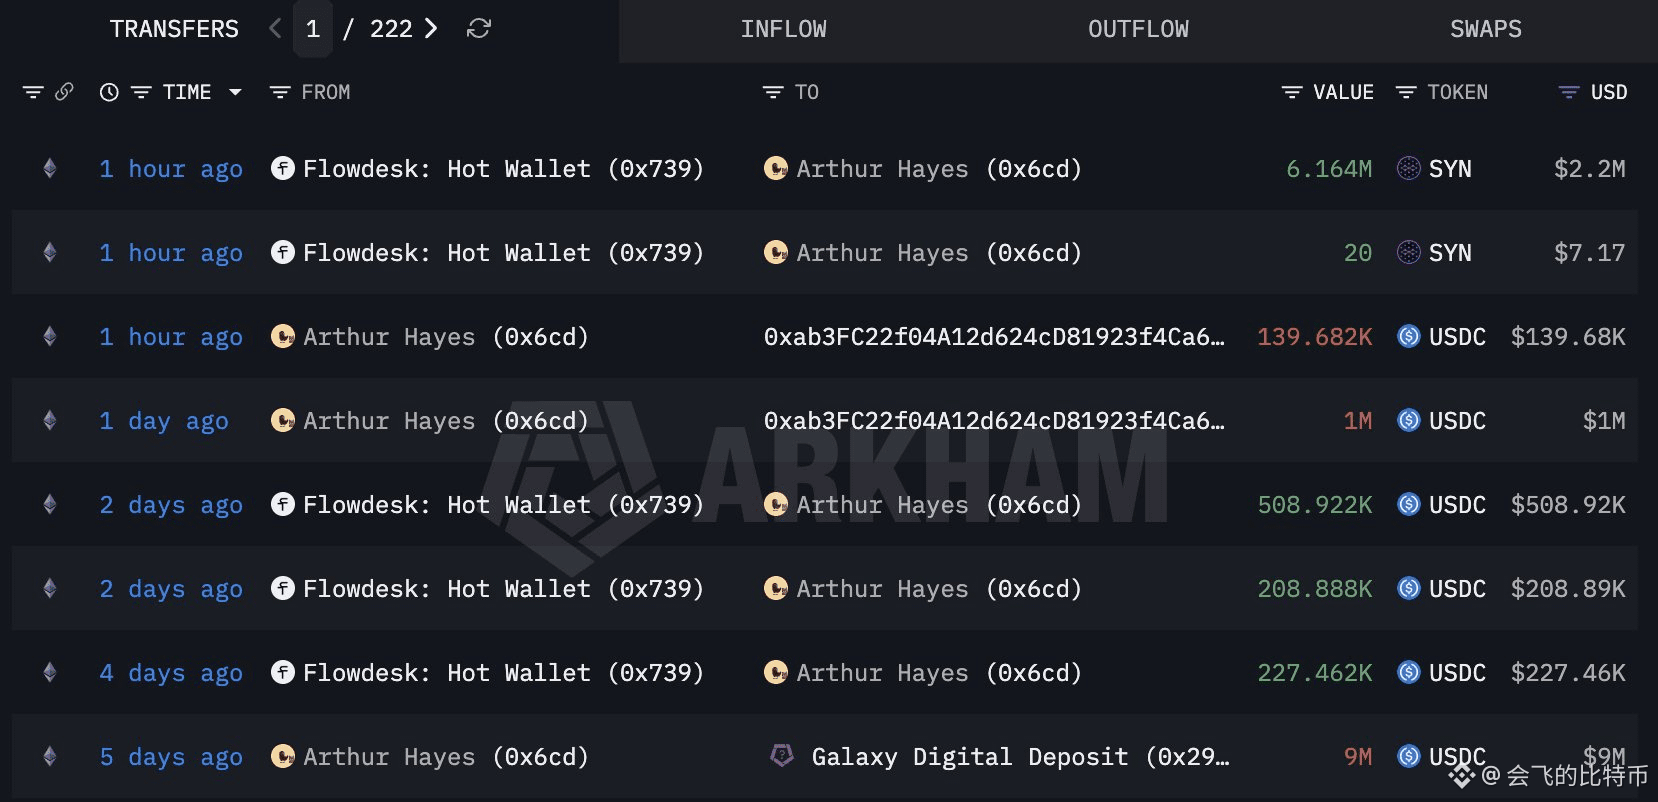1658x802 pixels.
Task: Click the USDC token icon on the 227.462K row
Action: [x=1408, y=672]
